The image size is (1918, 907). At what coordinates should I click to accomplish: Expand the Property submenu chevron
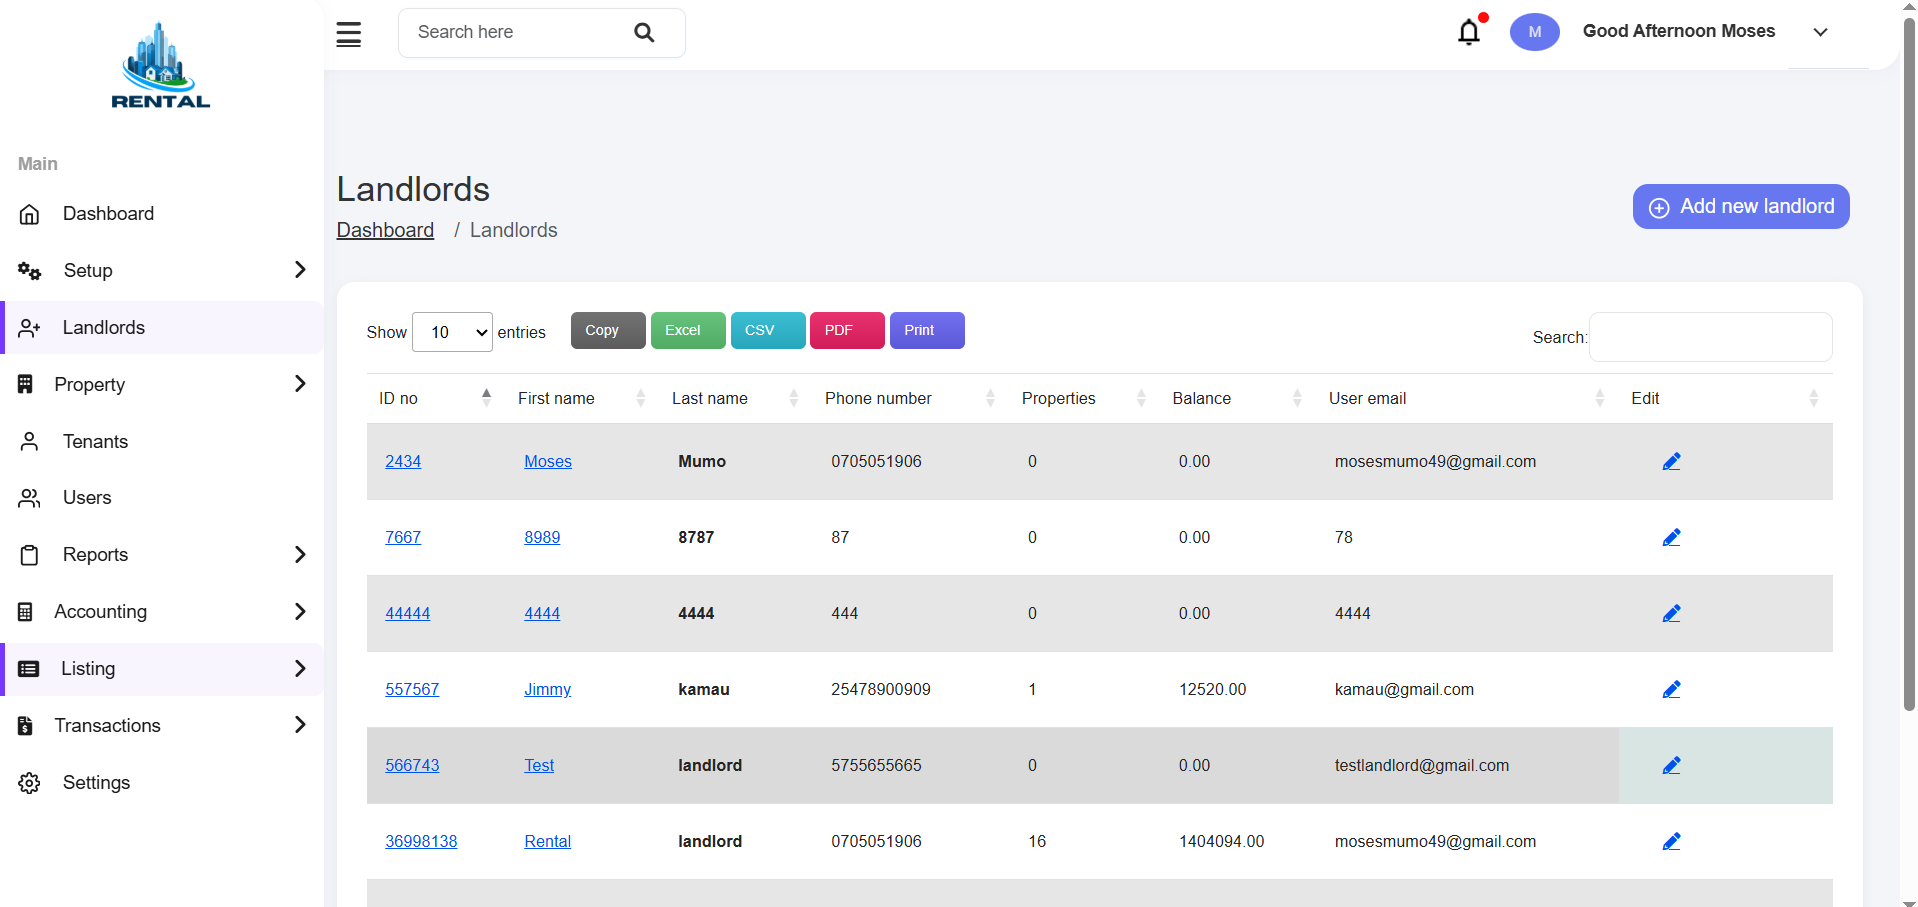[300, 384]
